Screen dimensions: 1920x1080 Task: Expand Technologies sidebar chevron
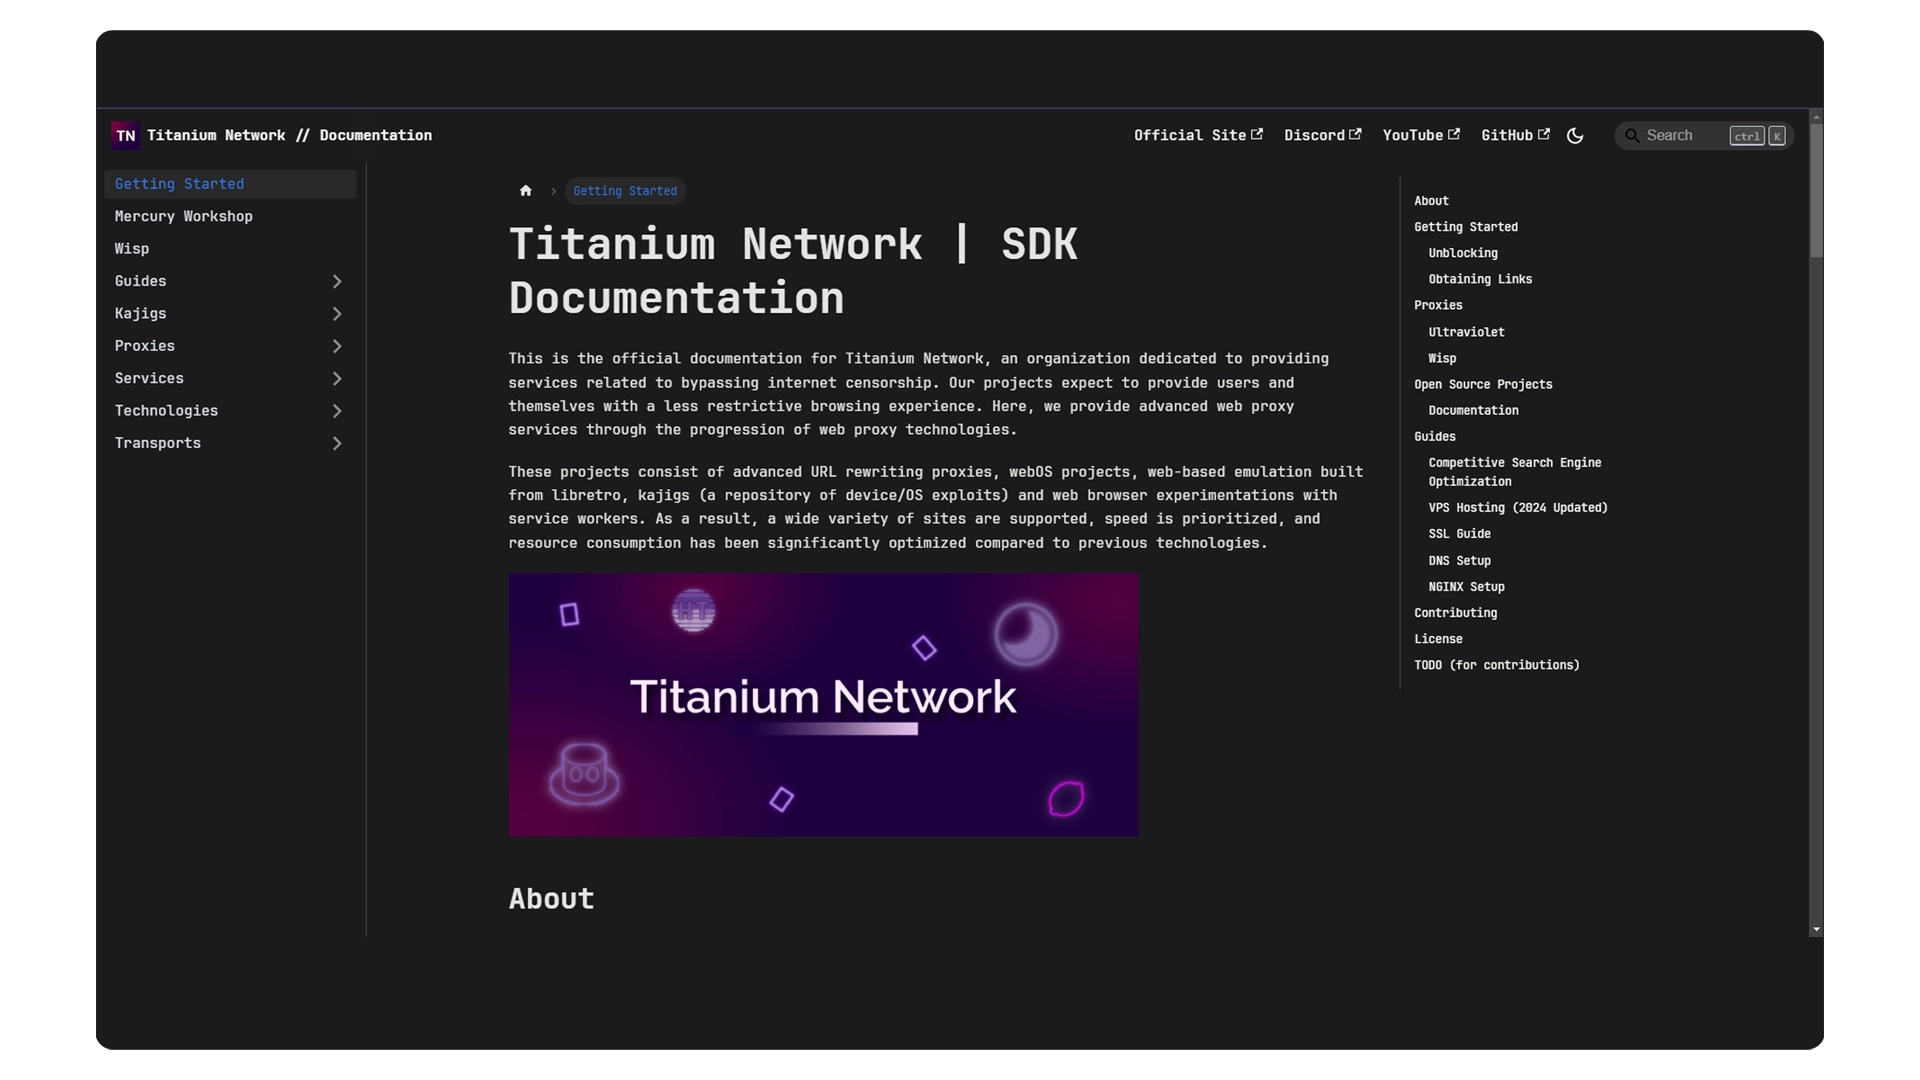[x=337, y=411]
